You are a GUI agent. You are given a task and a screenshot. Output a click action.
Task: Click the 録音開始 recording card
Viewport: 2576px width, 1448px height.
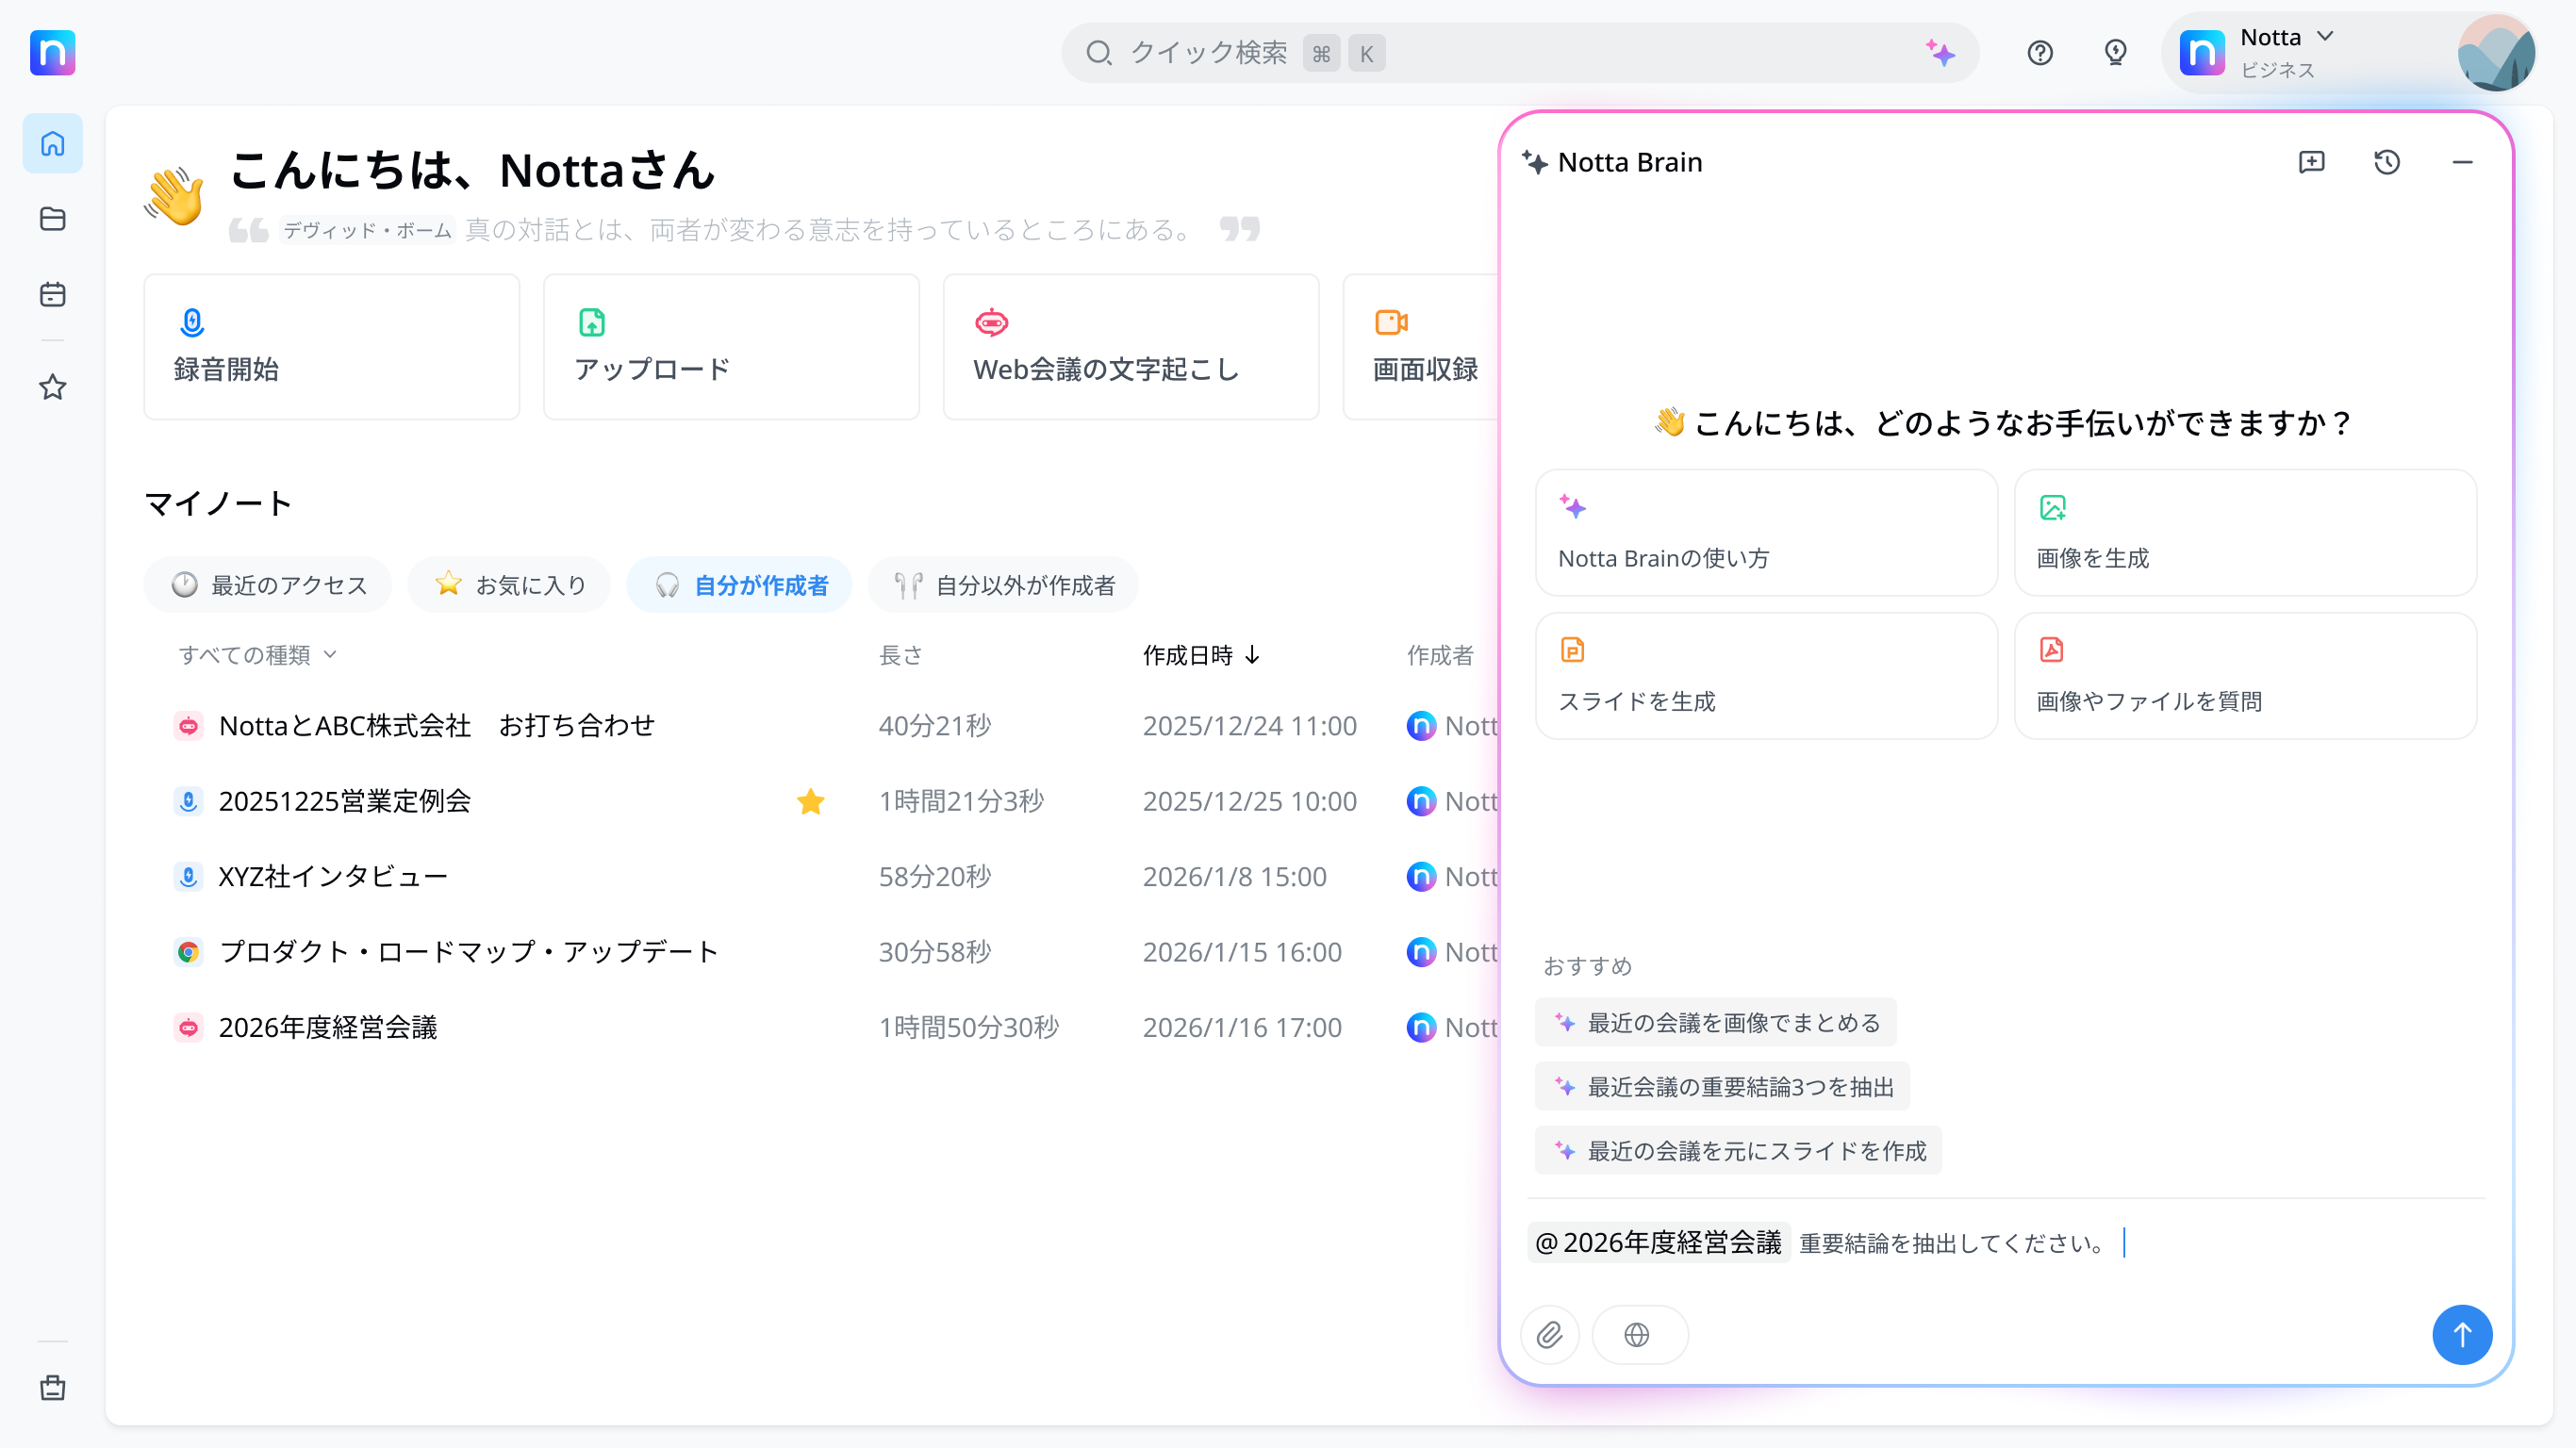(331, 347)
